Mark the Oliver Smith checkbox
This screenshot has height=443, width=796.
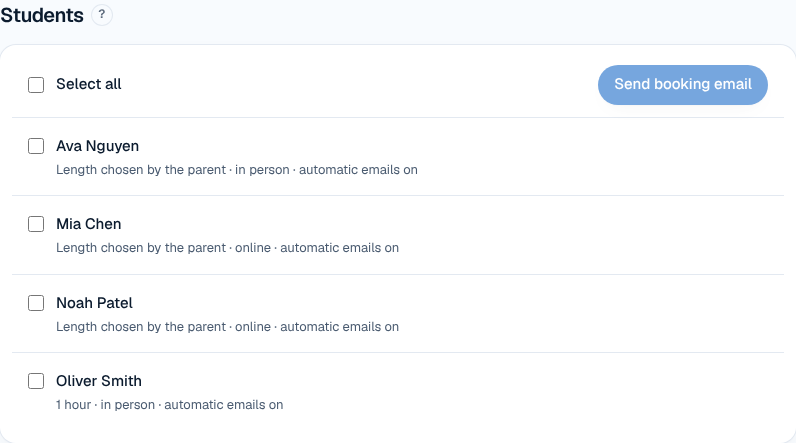(36, 381)
